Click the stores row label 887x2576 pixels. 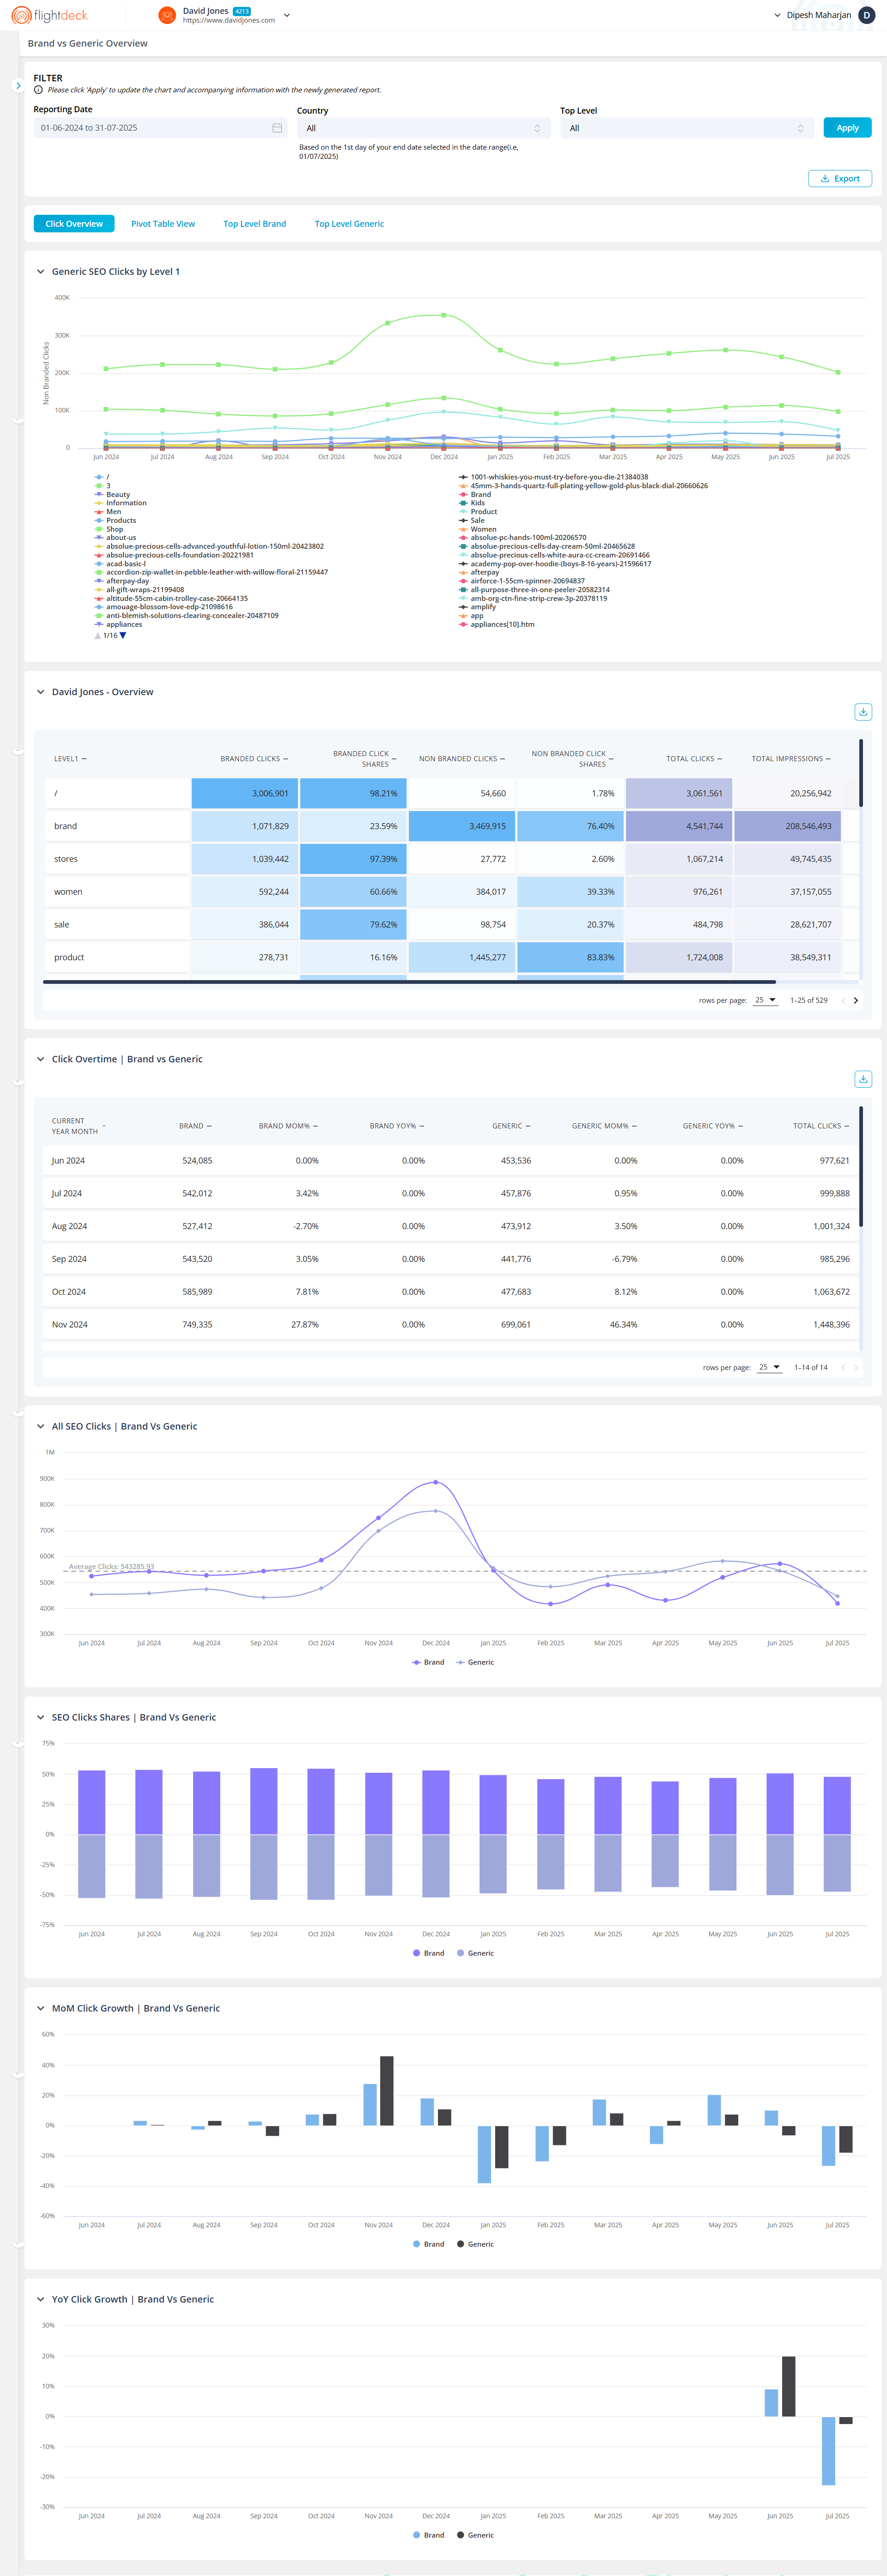66,859
